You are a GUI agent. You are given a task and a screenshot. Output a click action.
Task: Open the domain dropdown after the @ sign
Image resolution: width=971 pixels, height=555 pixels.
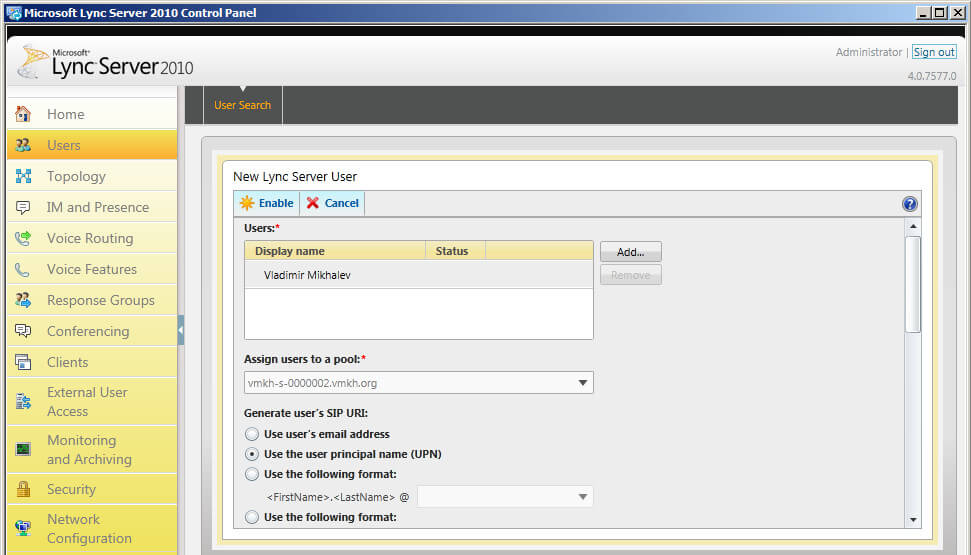pos(505,497)
